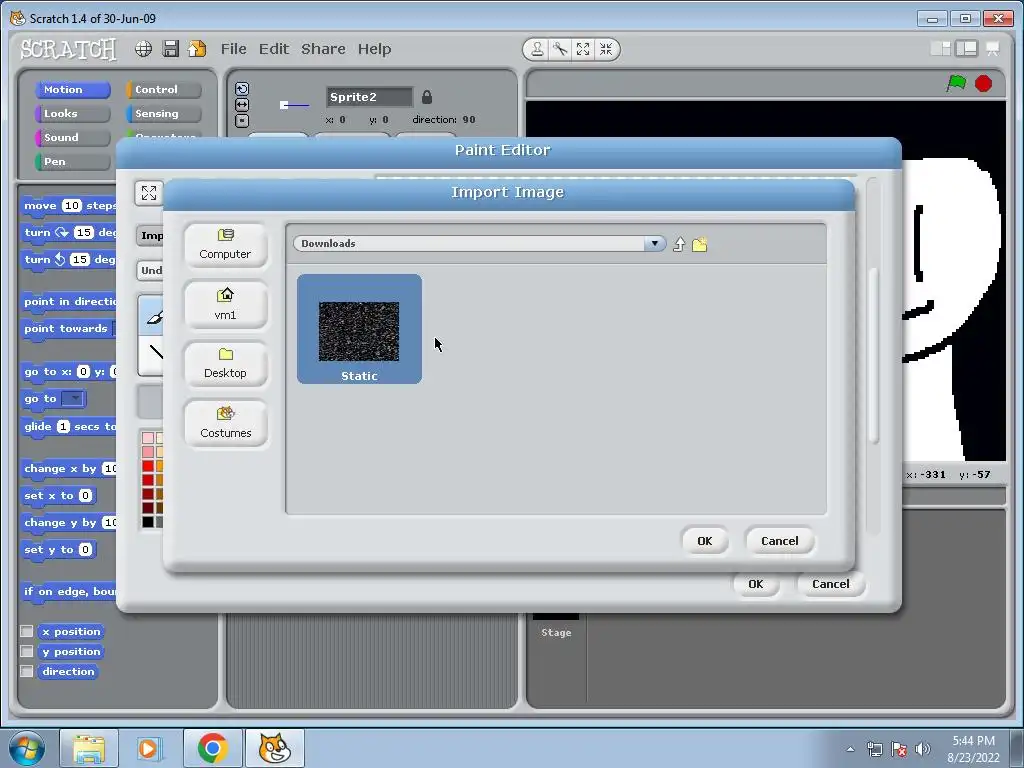Select the line tool in Paint Editor
1024x768 pixels.
pos(152,353)
